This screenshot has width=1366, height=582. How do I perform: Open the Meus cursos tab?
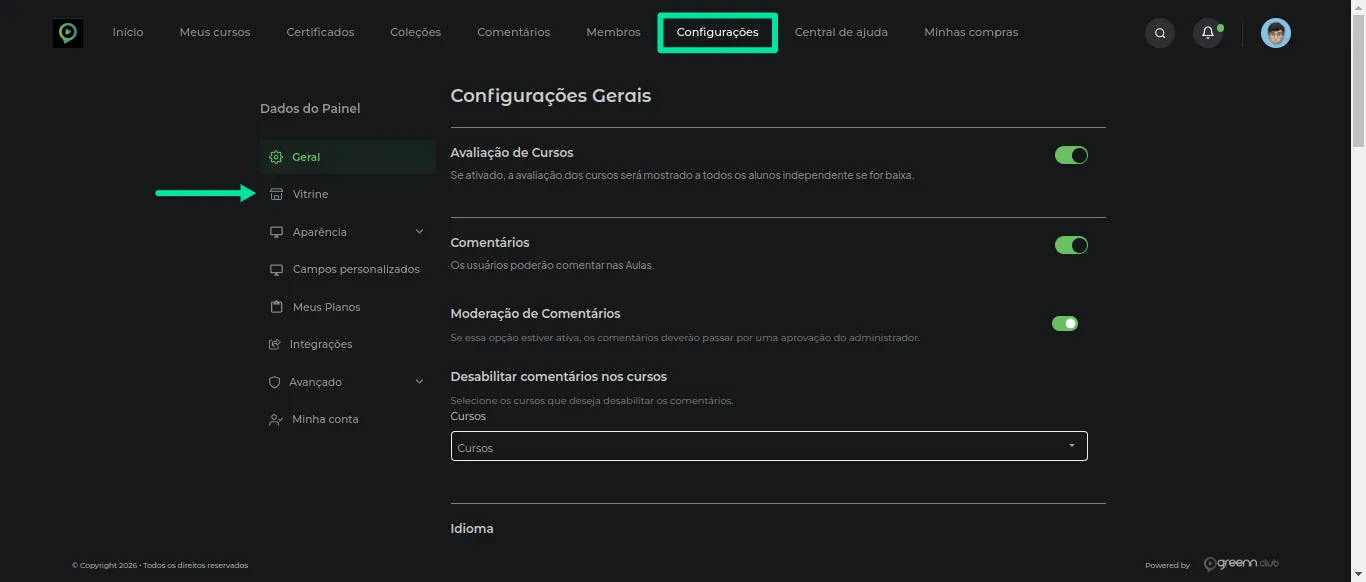pos(215,32)
